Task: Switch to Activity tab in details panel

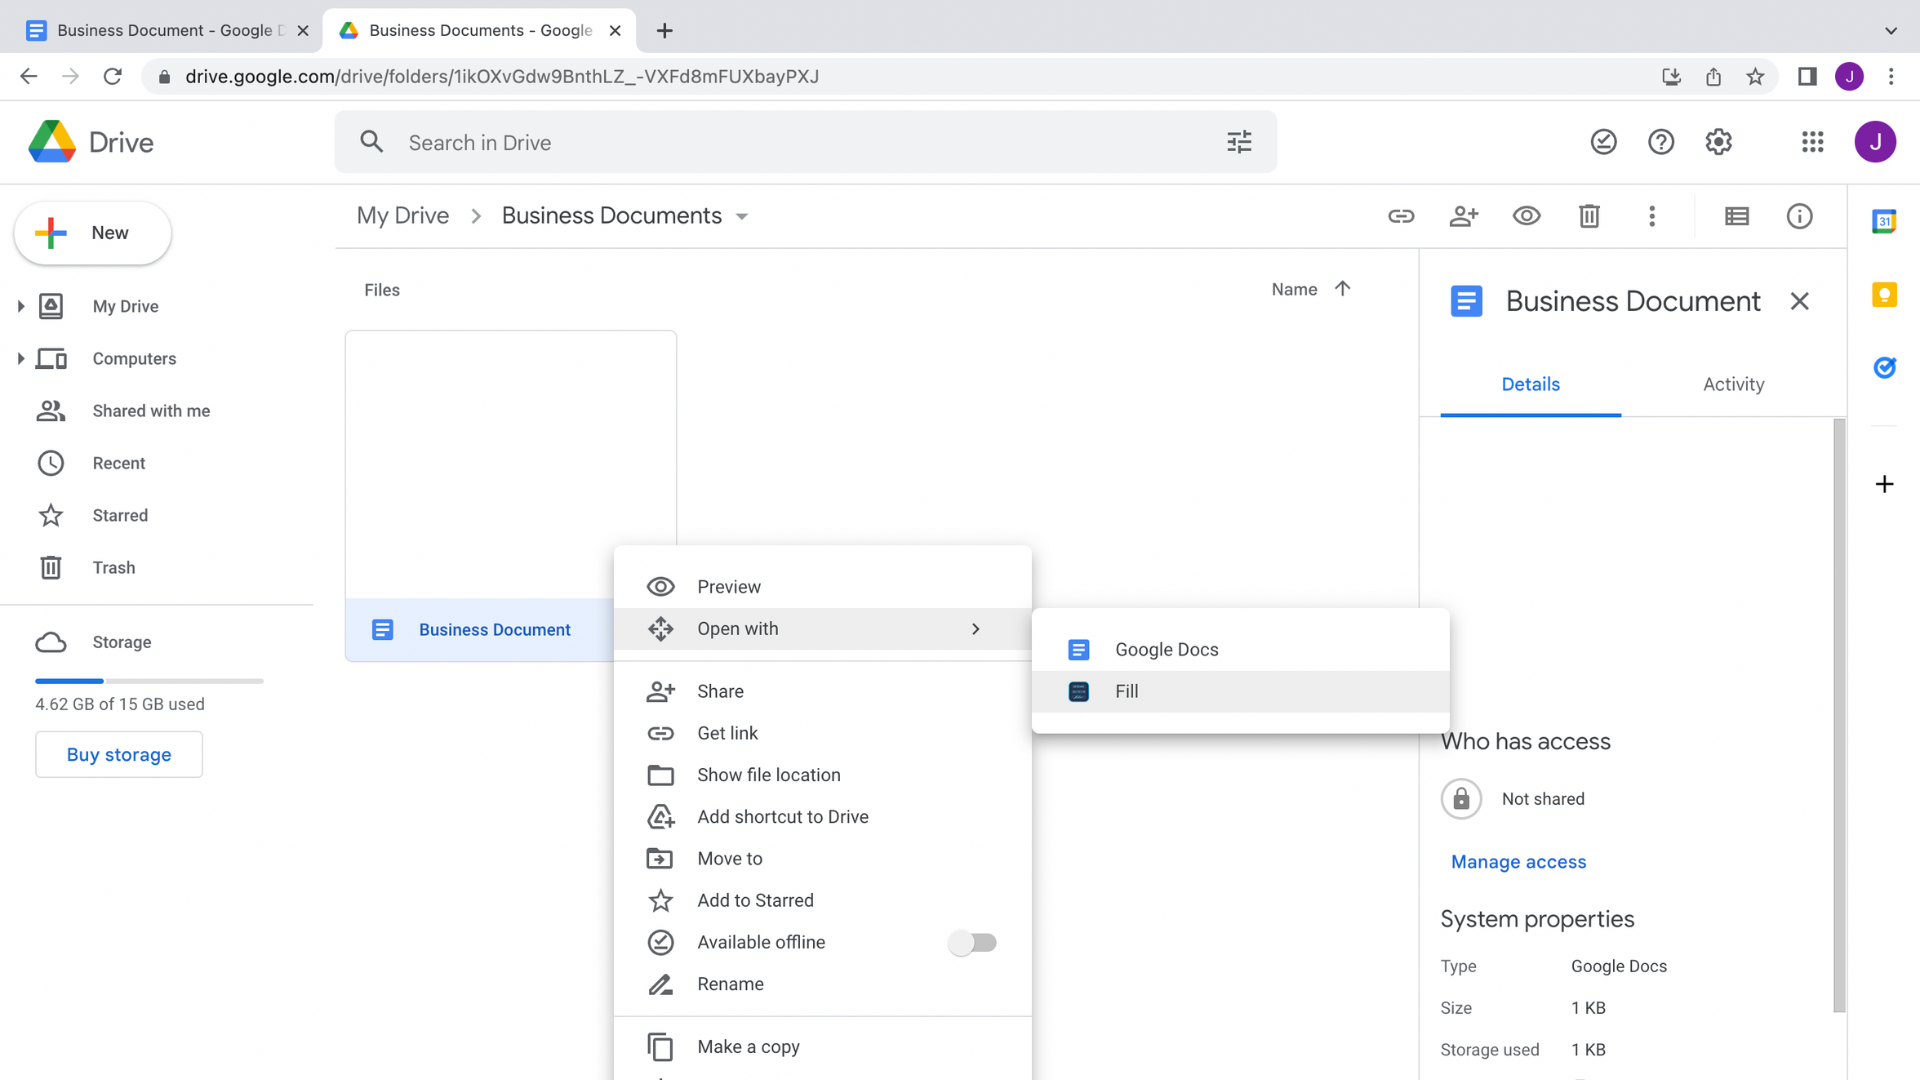Action: [1734, 384]
